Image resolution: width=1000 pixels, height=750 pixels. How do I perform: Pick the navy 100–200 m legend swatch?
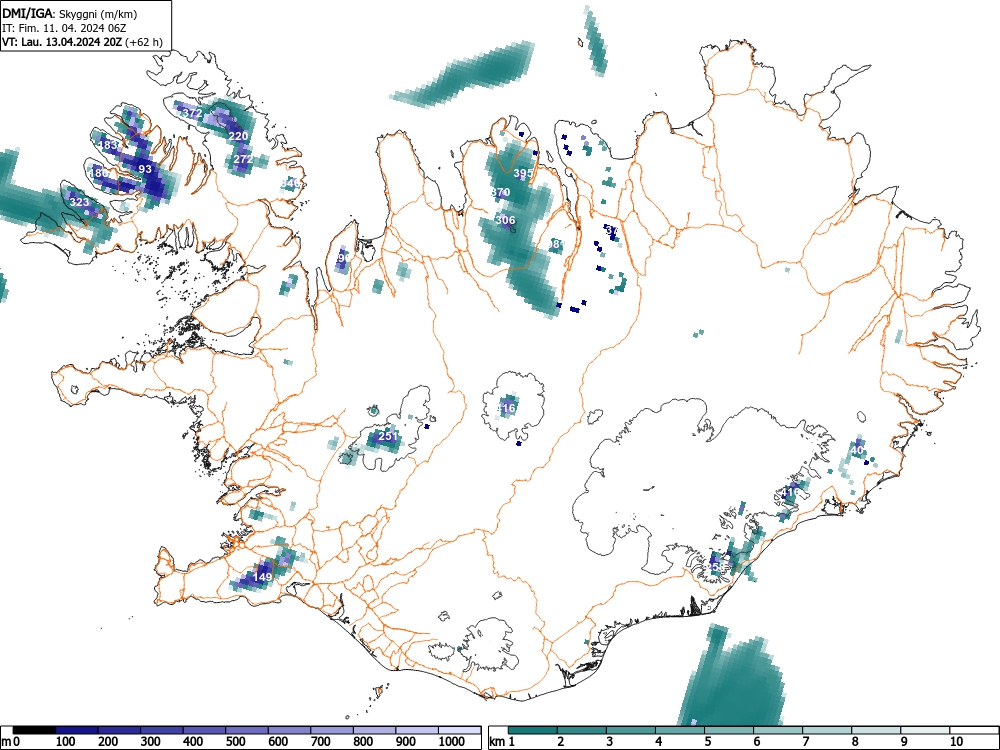point(77,730)
